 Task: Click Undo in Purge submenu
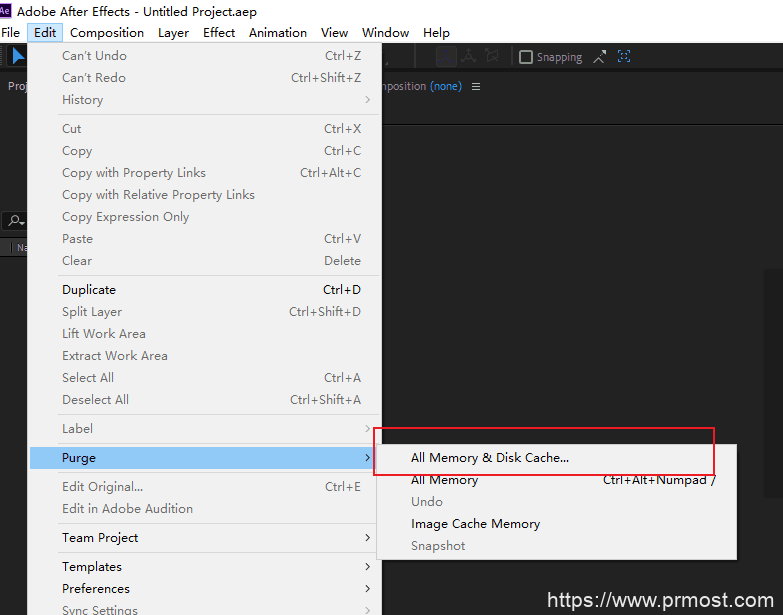tap(557, 502)
